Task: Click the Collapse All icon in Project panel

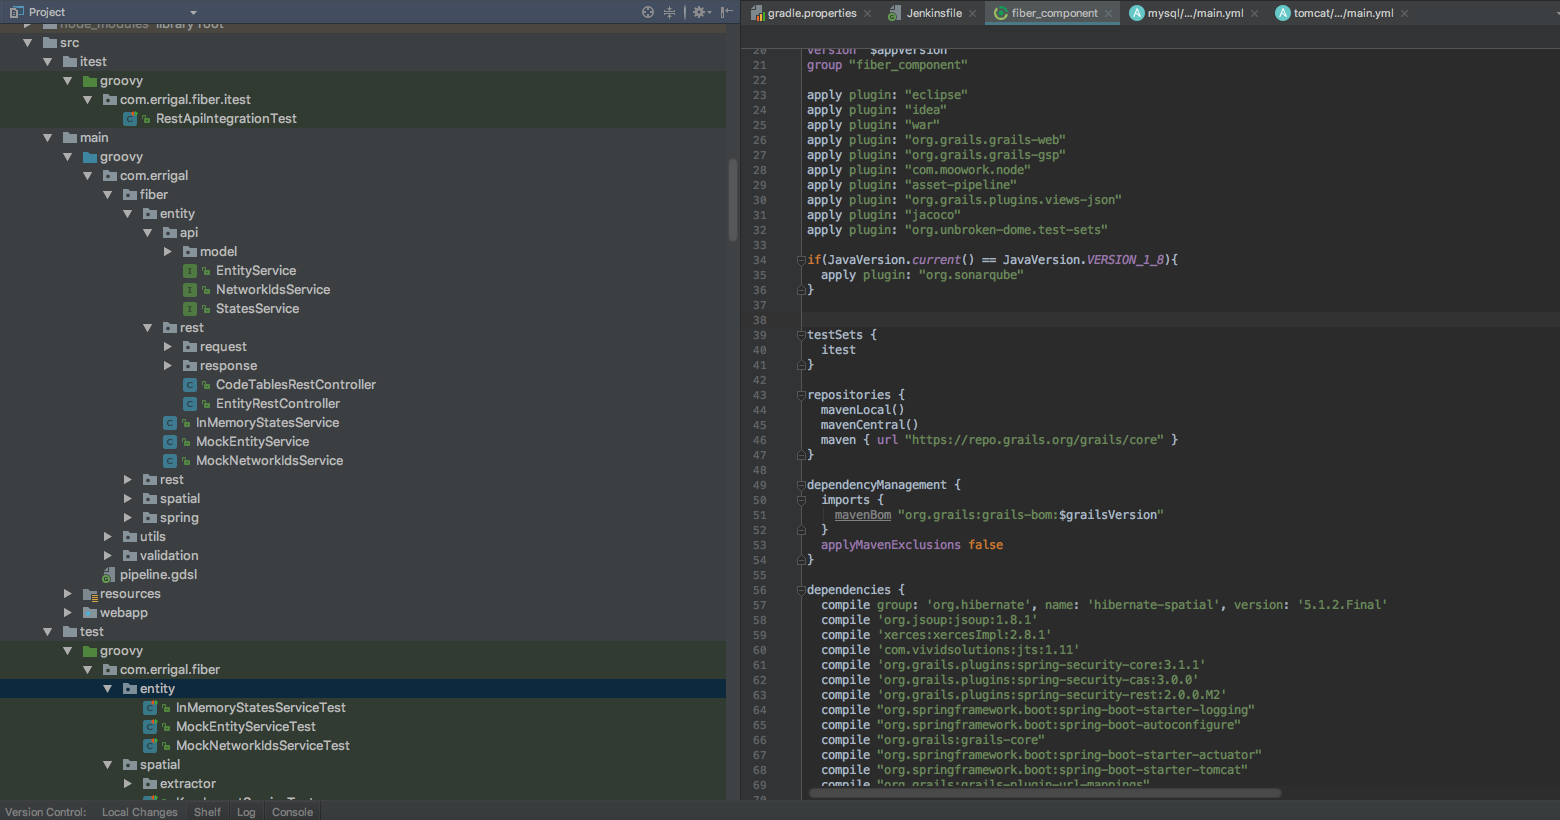Action: click(670, 12)
